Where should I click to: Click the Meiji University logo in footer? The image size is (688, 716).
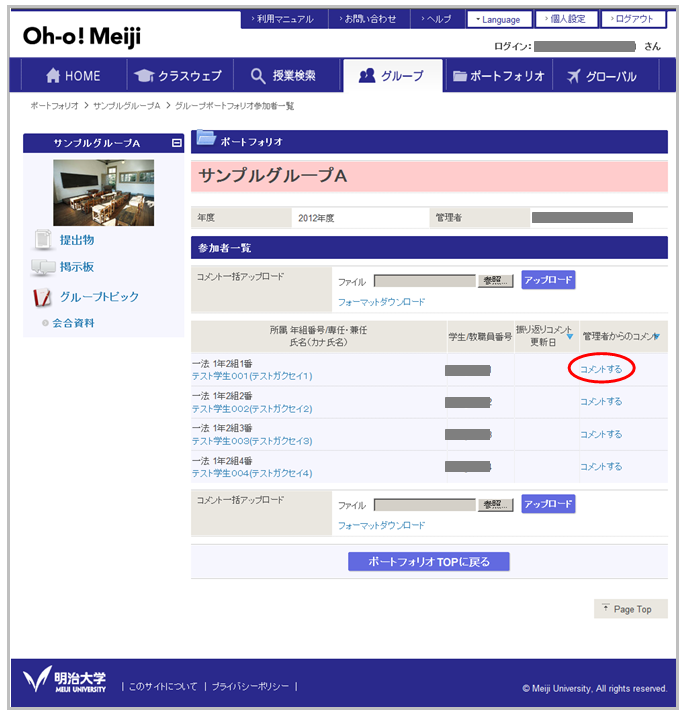[64, 679]
